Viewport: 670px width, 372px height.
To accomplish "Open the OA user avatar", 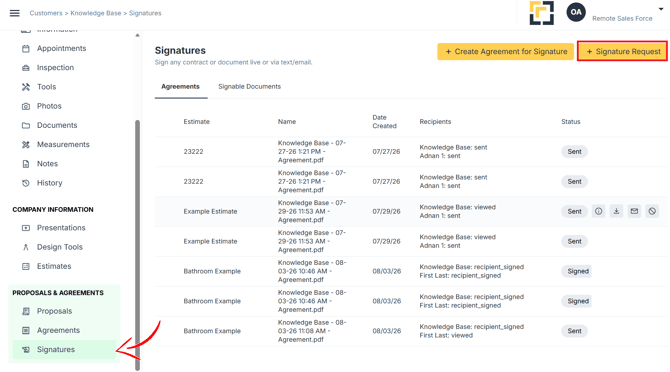I will (576, 12).
